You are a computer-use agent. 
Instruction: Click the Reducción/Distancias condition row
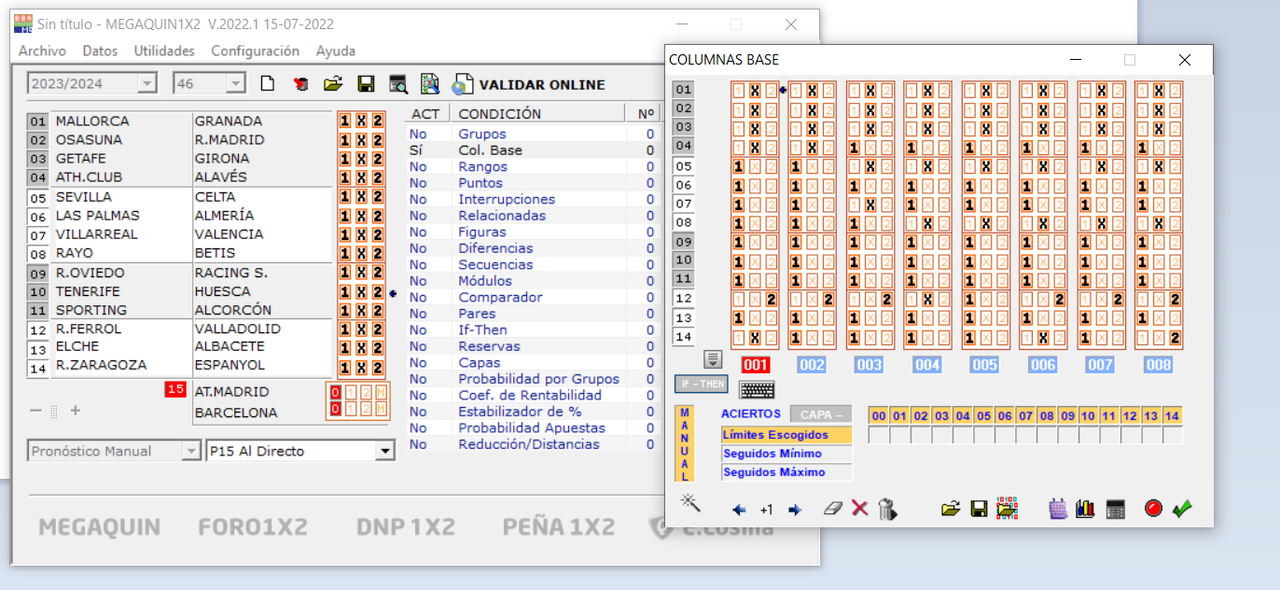tap(531, 444)
